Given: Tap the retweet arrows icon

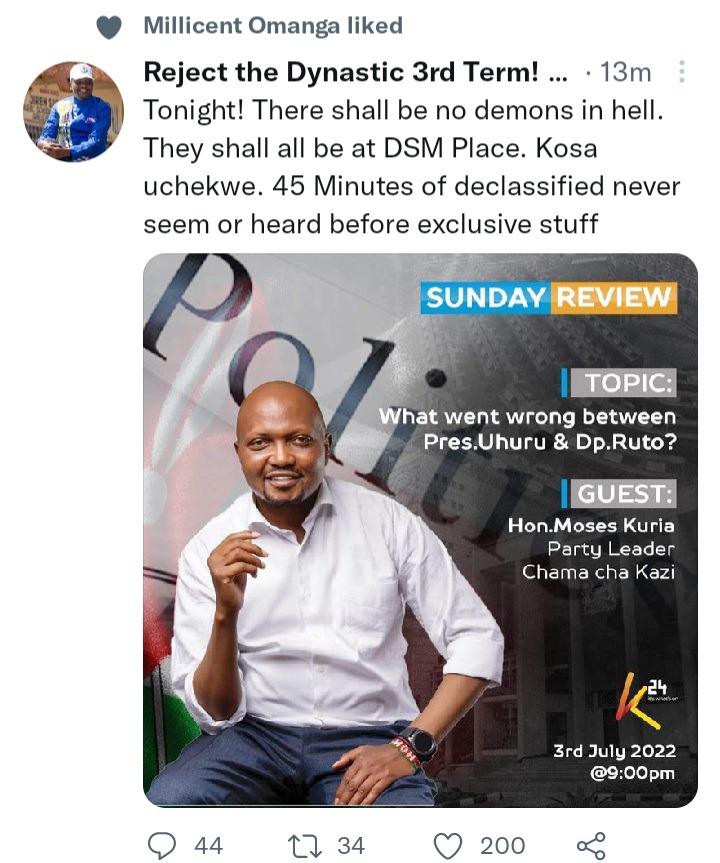Looking at the screenshot, I should click(x=304, y=845).
